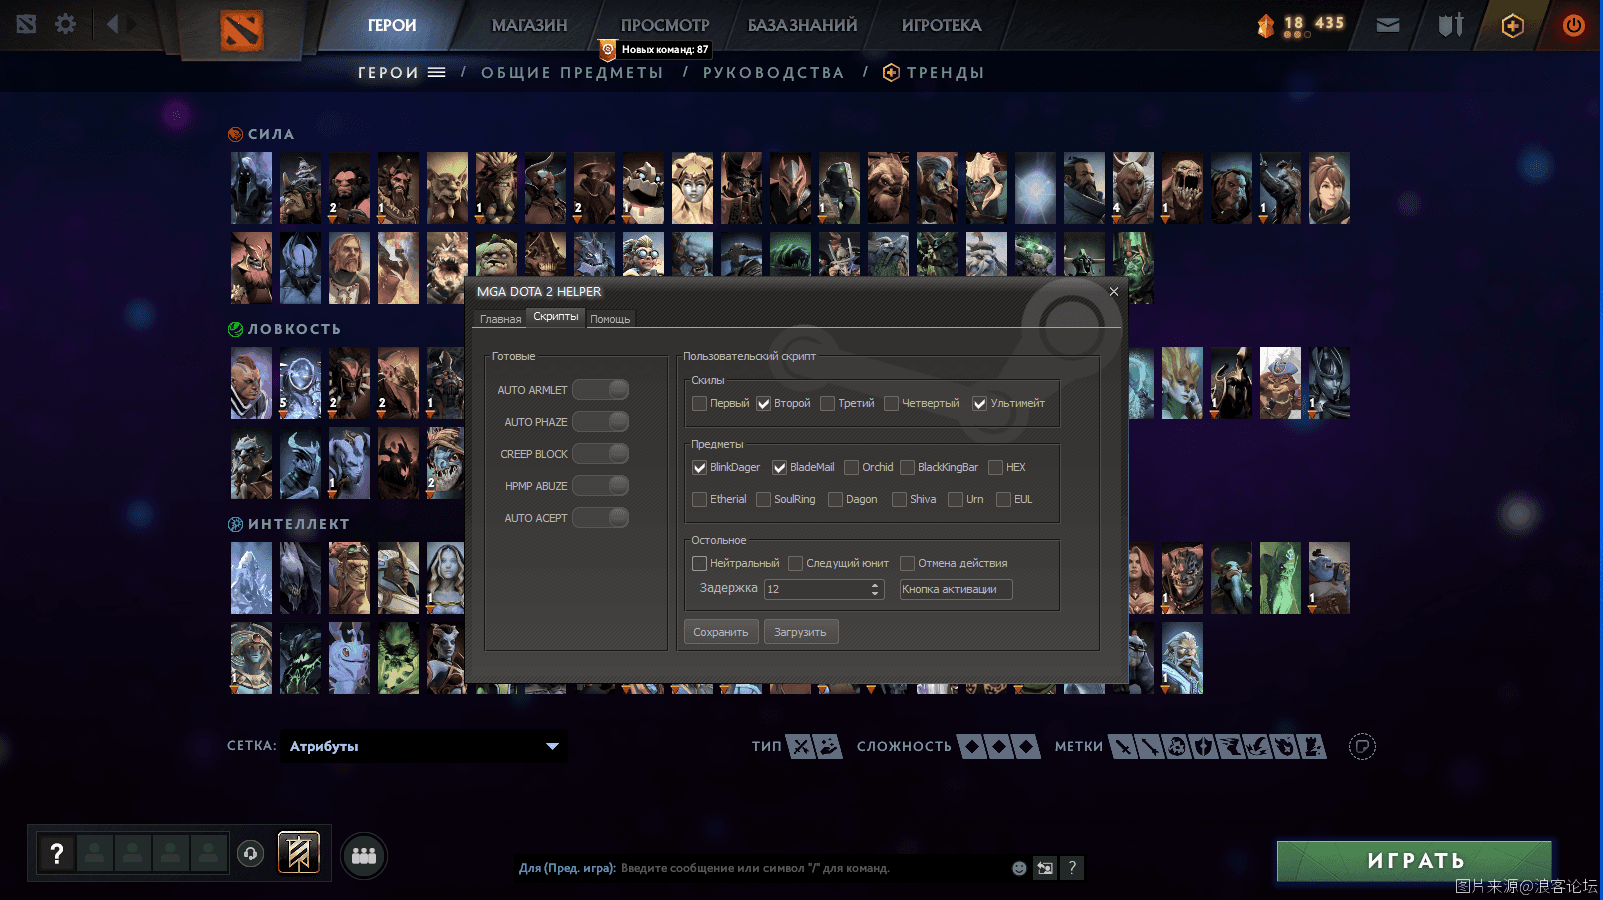The width and height of the screenshot is (1603, 900).
Task: Click the chat help question mark icon
Action: point(1072,868)
